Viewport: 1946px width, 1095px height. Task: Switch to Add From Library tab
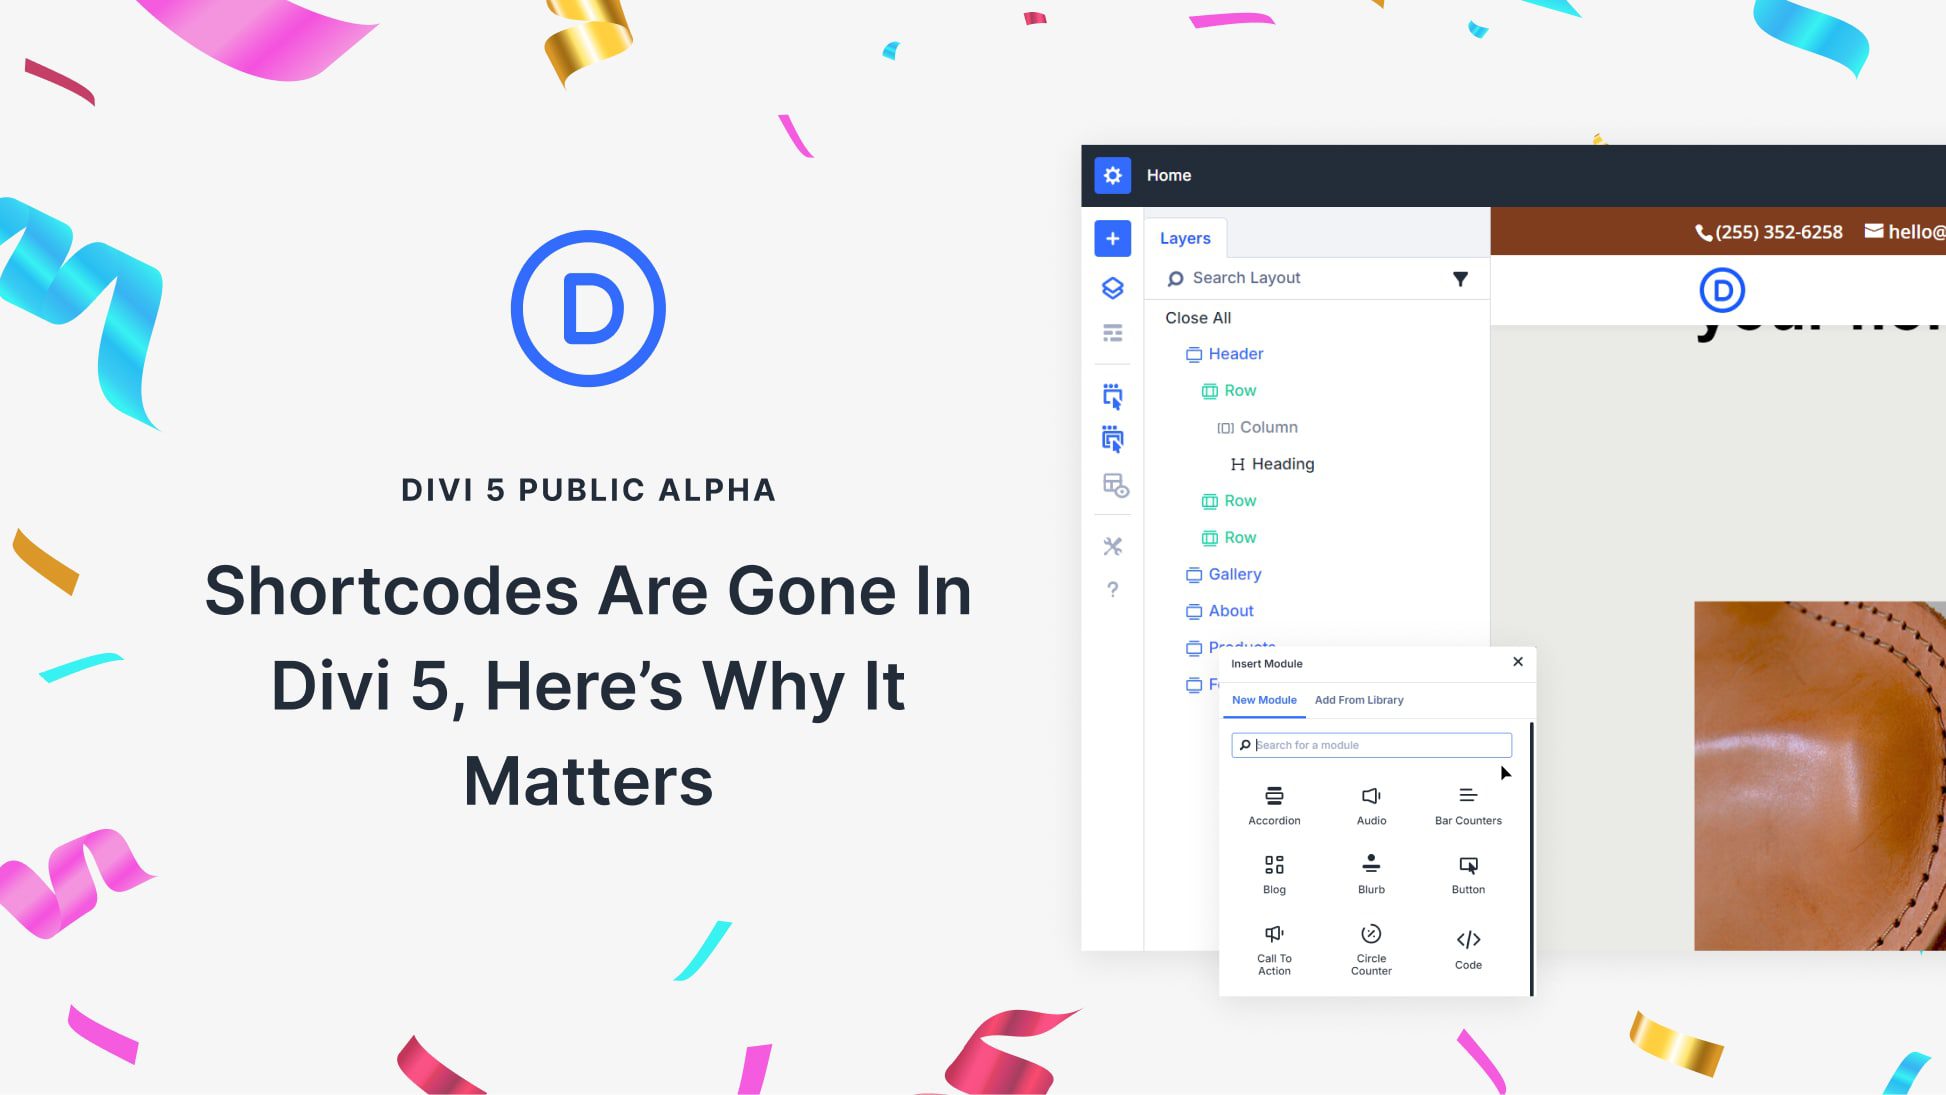1359,701
